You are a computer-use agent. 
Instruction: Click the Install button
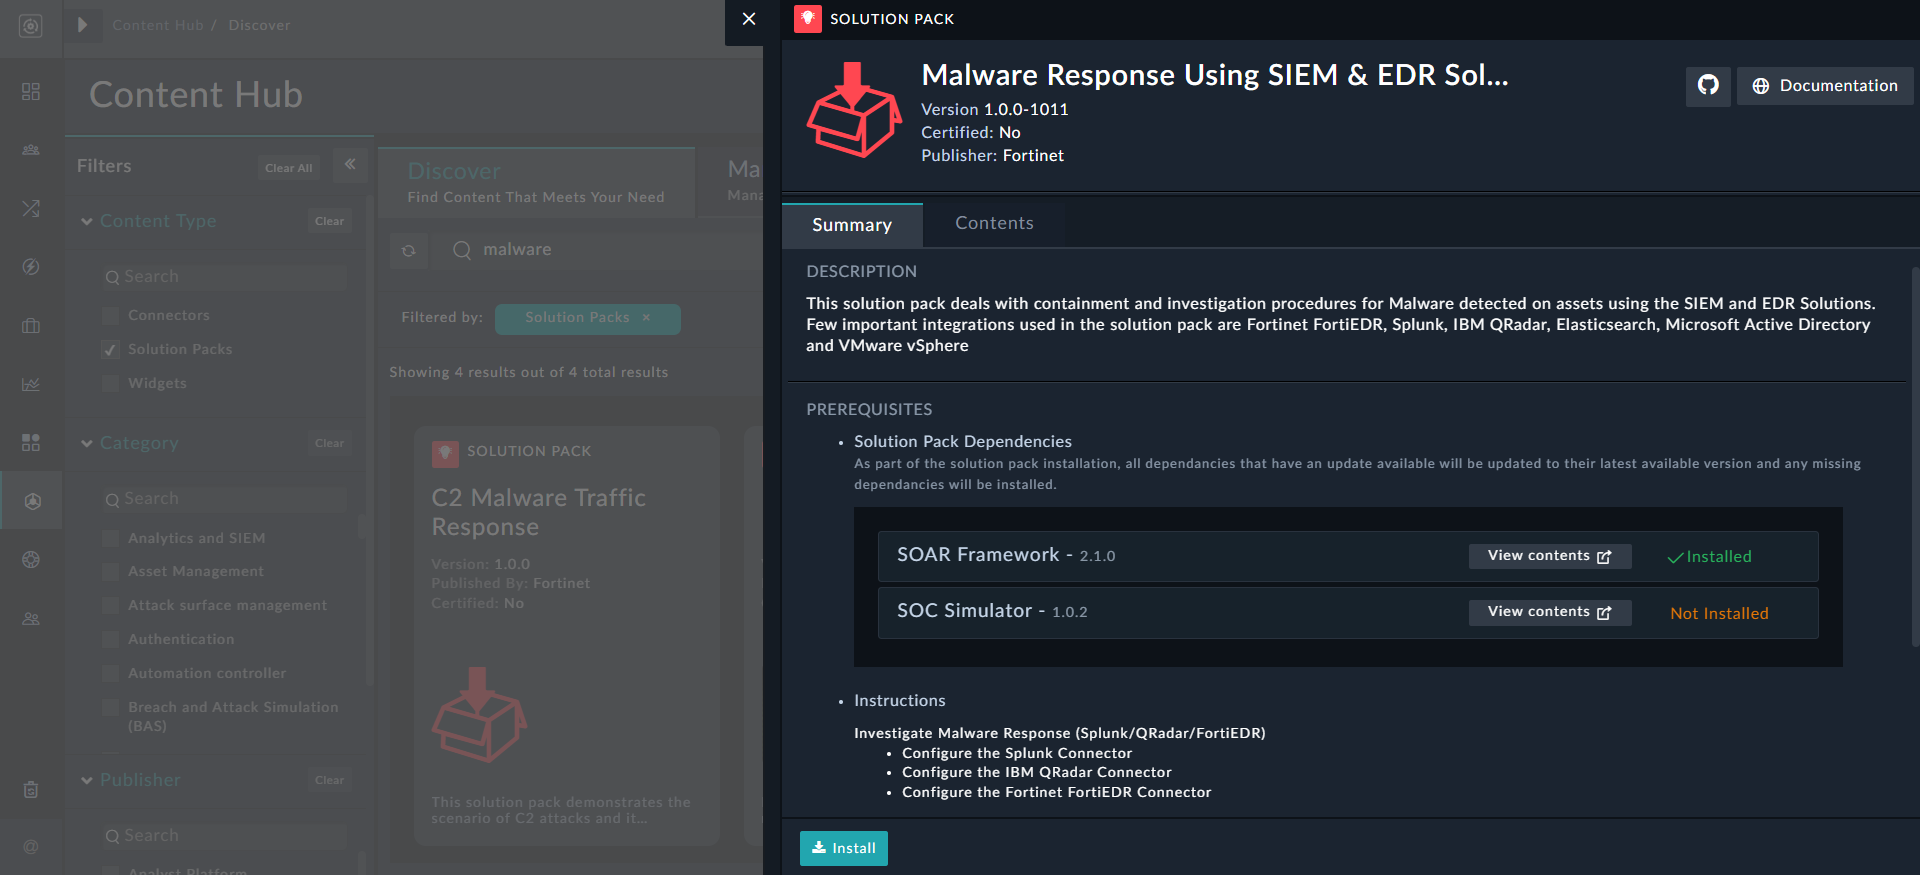[x=843, y=848]
